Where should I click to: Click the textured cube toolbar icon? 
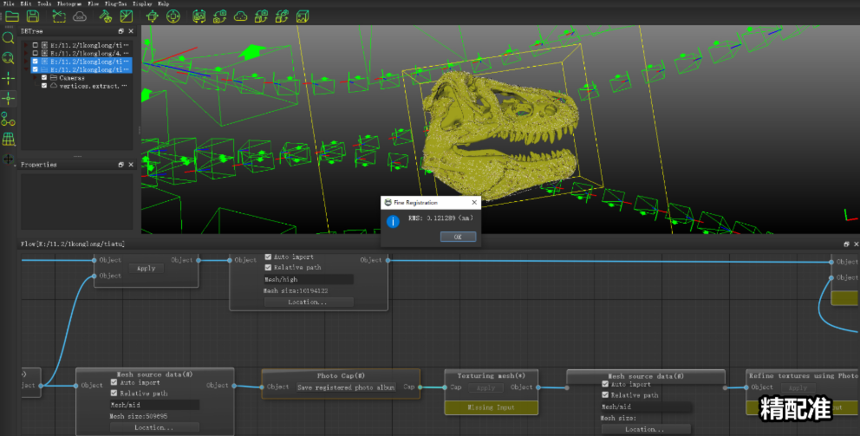302,16
